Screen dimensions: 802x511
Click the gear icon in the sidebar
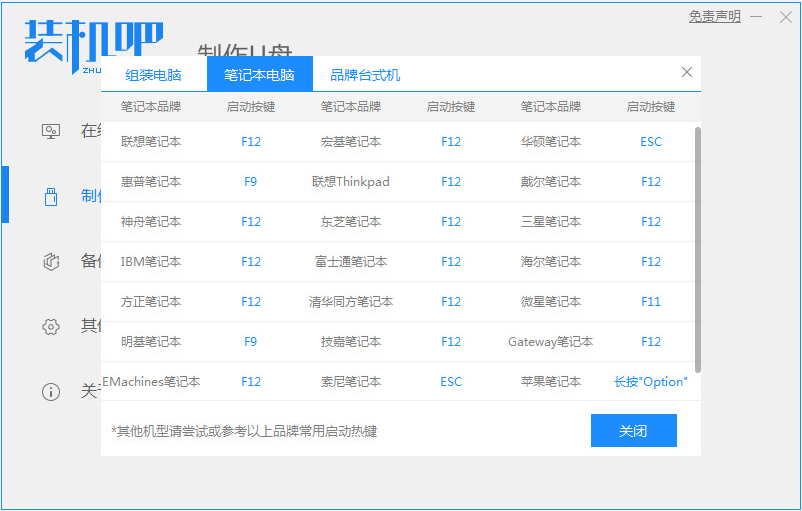(51, 326)
